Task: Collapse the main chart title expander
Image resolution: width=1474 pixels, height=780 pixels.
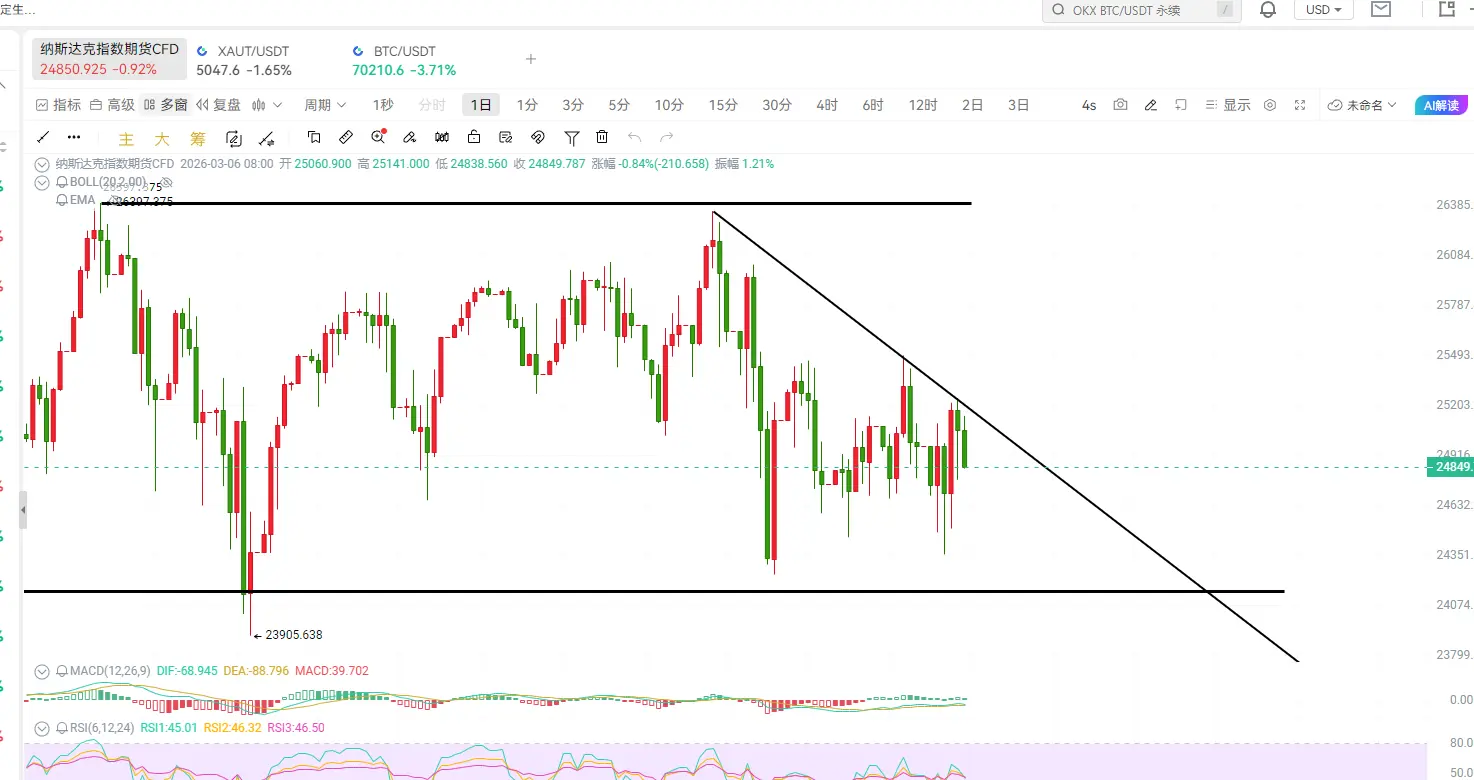Action: click(42, 164)
